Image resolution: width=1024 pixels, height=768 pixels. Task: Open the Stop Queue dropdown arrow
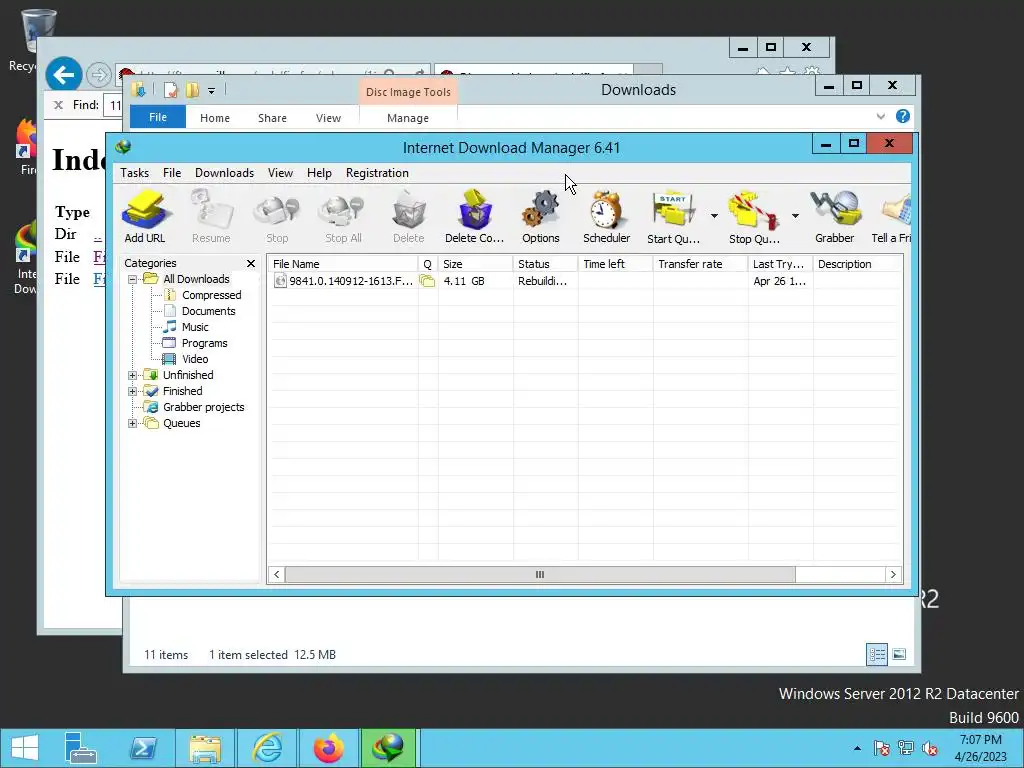click(795, 216)
